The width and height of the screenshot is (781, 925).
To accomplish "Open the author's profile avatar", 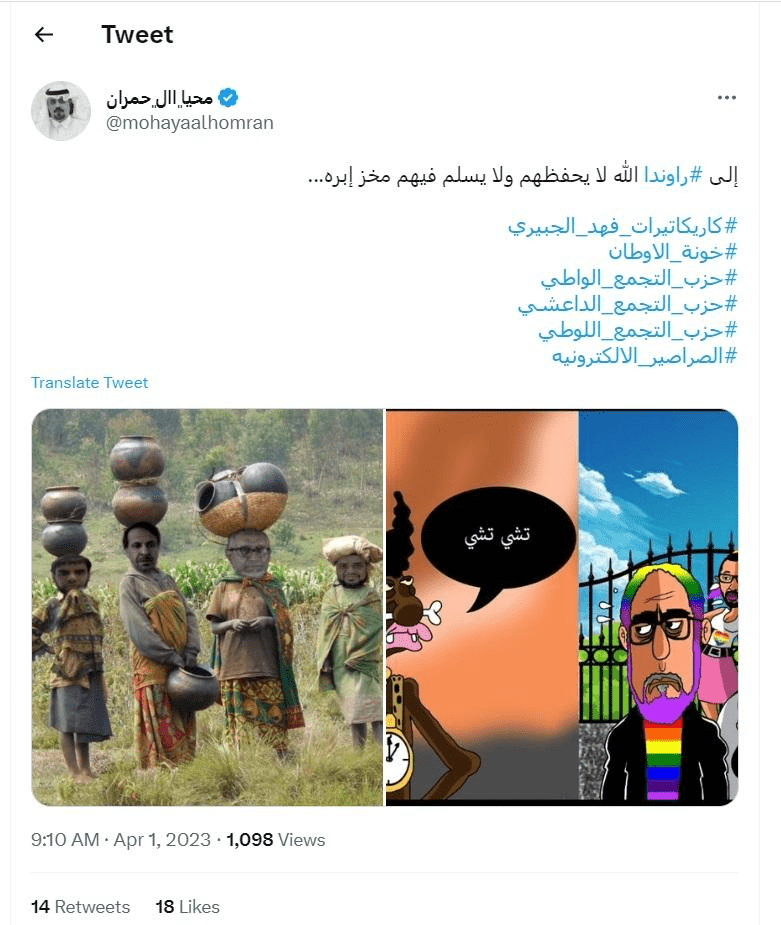I will coord(61,111).
